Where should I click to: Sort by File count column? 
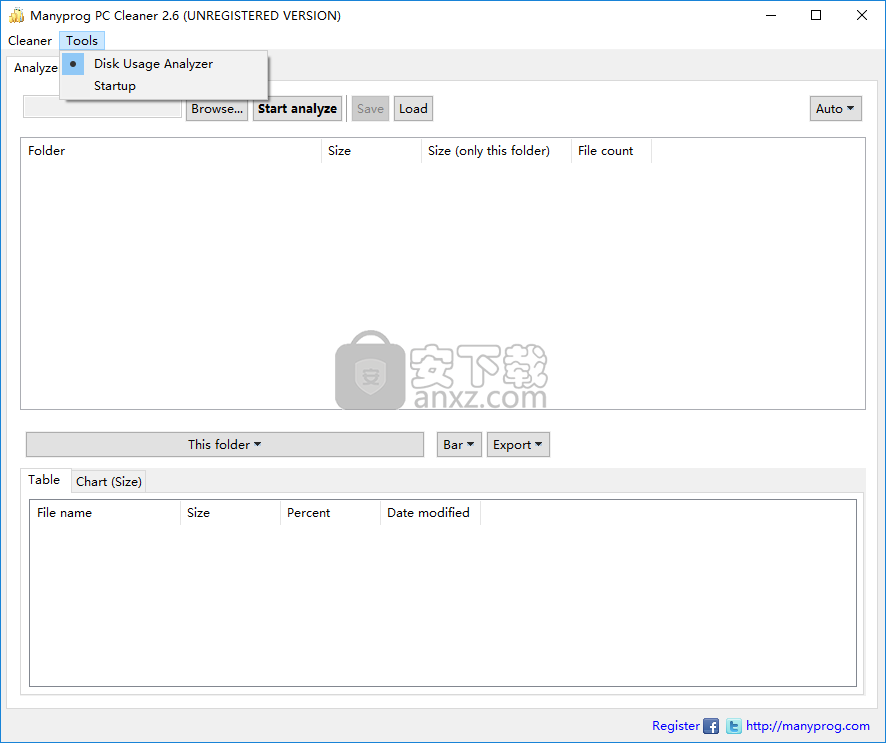point(611,151)
